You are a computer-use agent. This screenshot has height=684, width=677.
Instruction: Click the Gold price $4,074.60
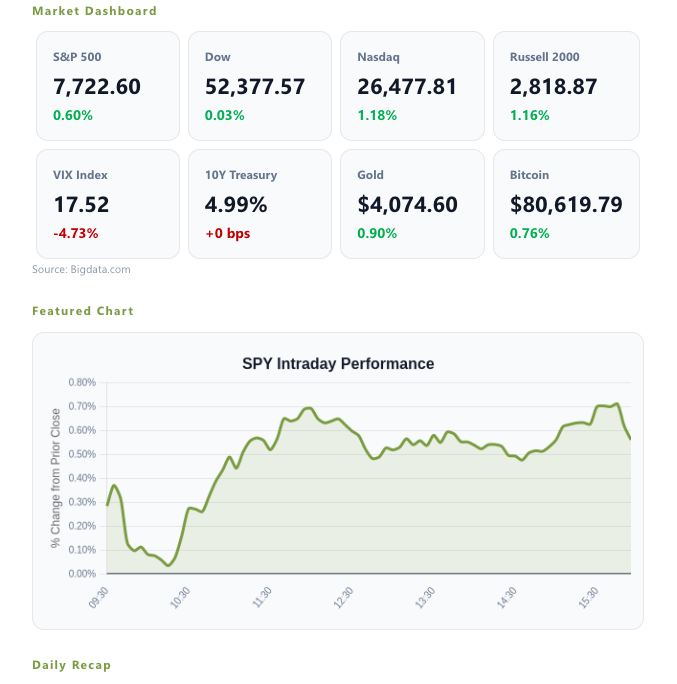407,205
